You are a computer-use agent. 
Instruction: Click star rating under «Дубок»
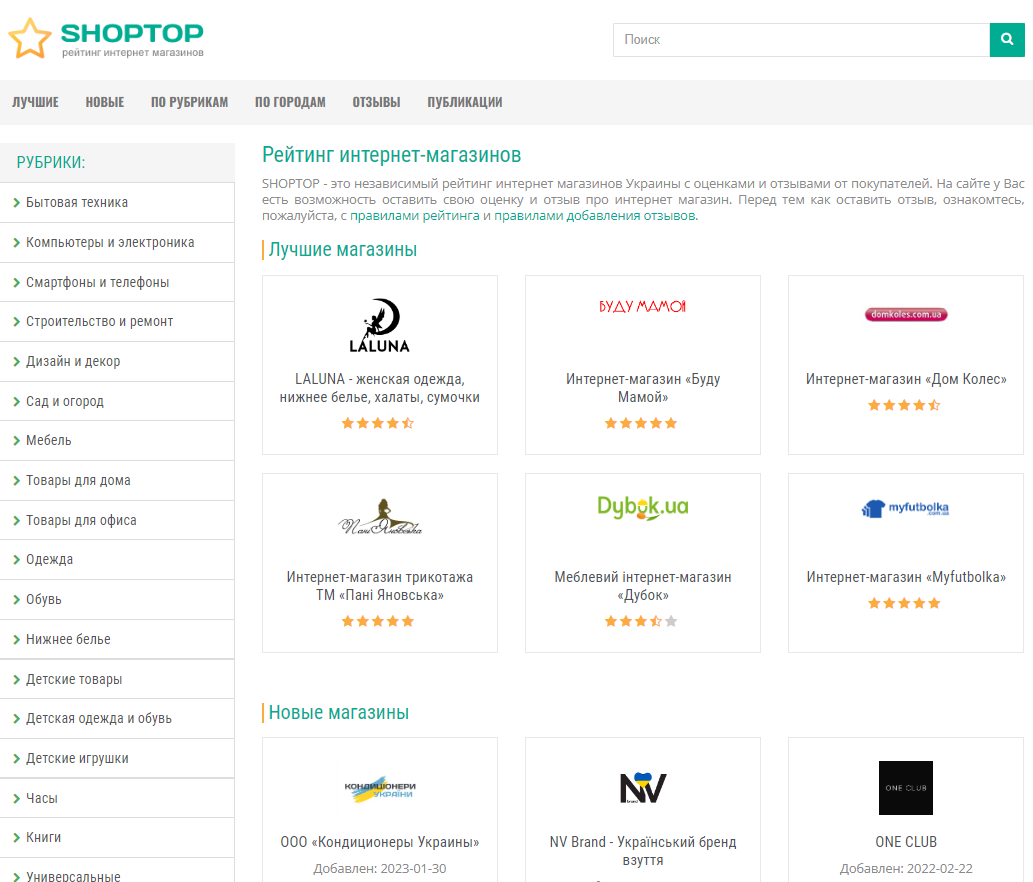[x=641, y=621]
